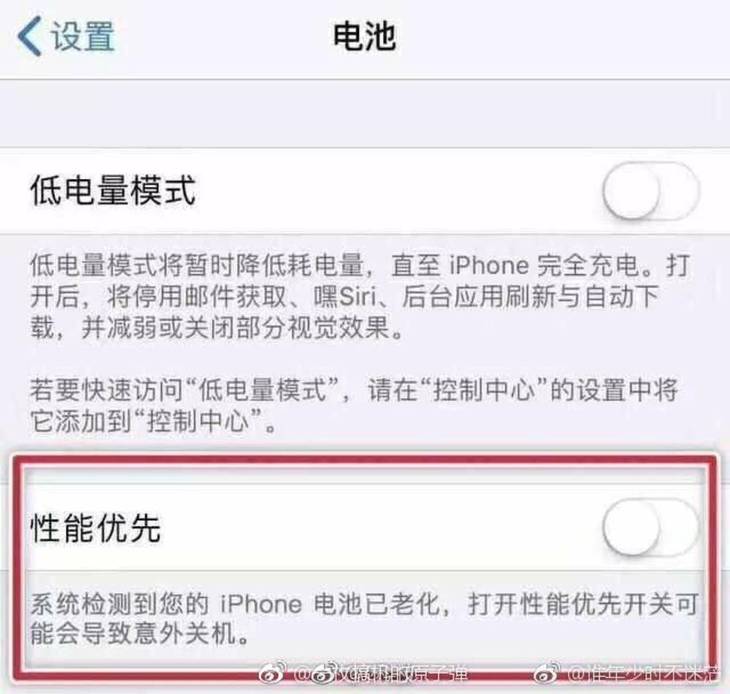Screen dimensions: 730x694
Task: Click the 嘿Siri text in description
Action: tap(345, 296)
